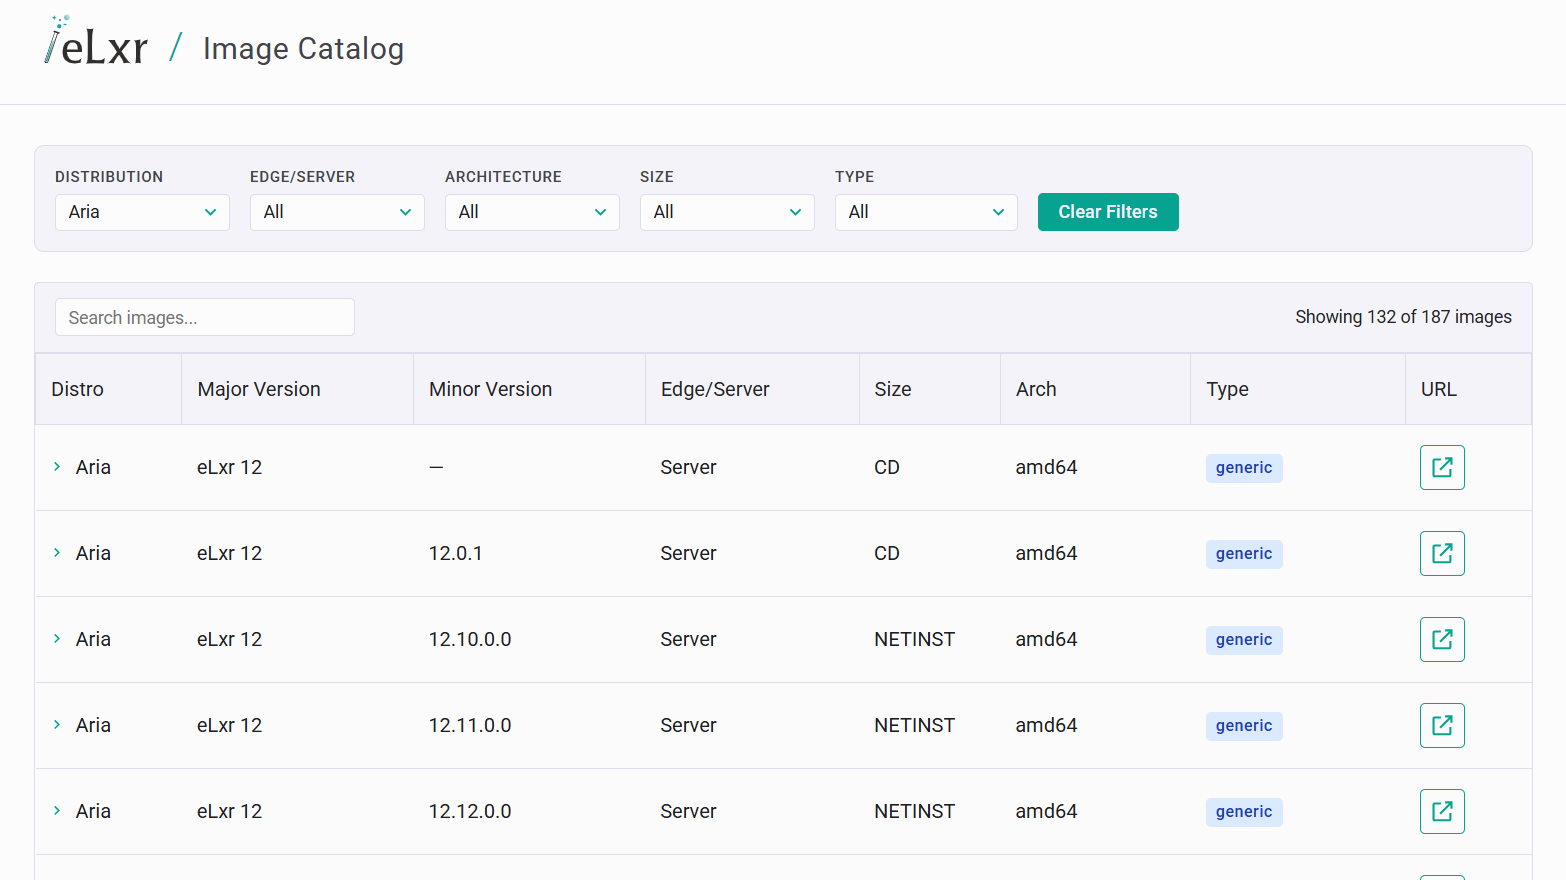This screenshot has height=880, width=1566.
Task: Click the URL column header
Action: pos(1468,389)
